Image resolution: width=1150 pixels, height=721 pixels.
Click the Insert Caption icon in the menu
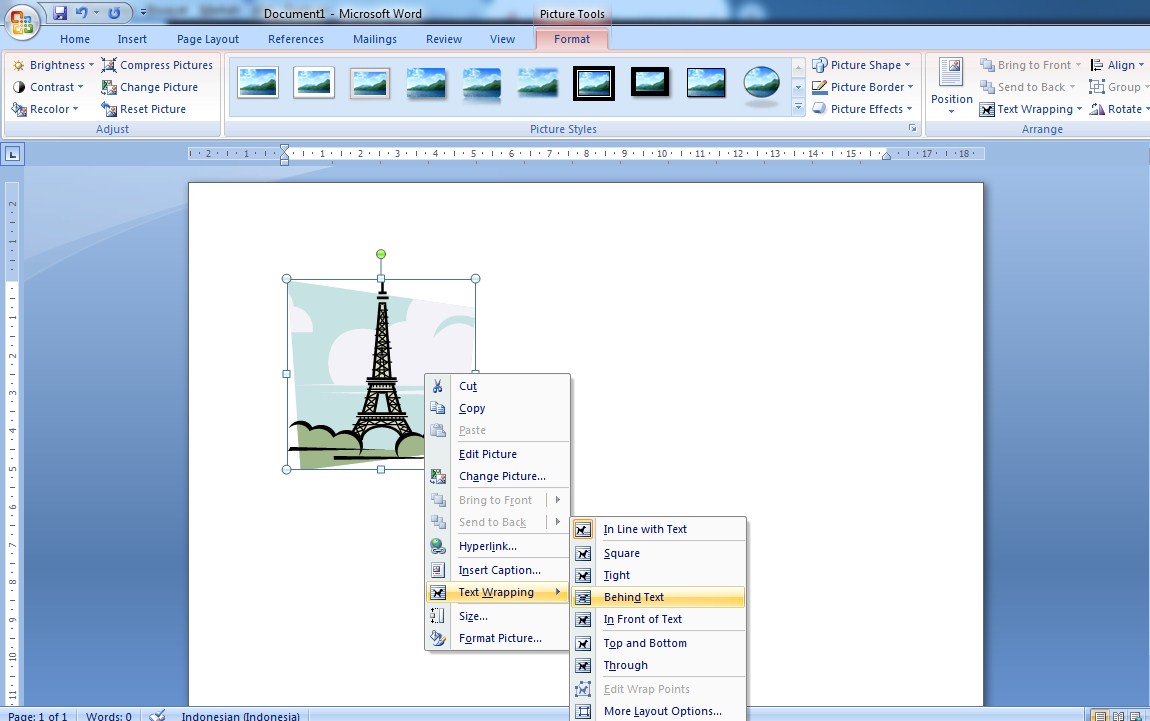click(438, 570)
